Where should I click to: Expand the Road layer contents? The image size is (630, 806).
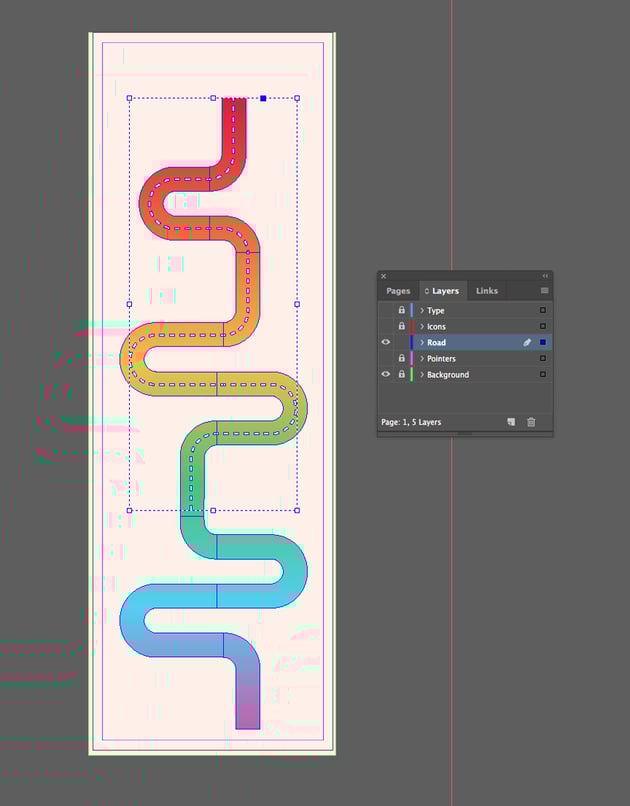click(422, 342)
